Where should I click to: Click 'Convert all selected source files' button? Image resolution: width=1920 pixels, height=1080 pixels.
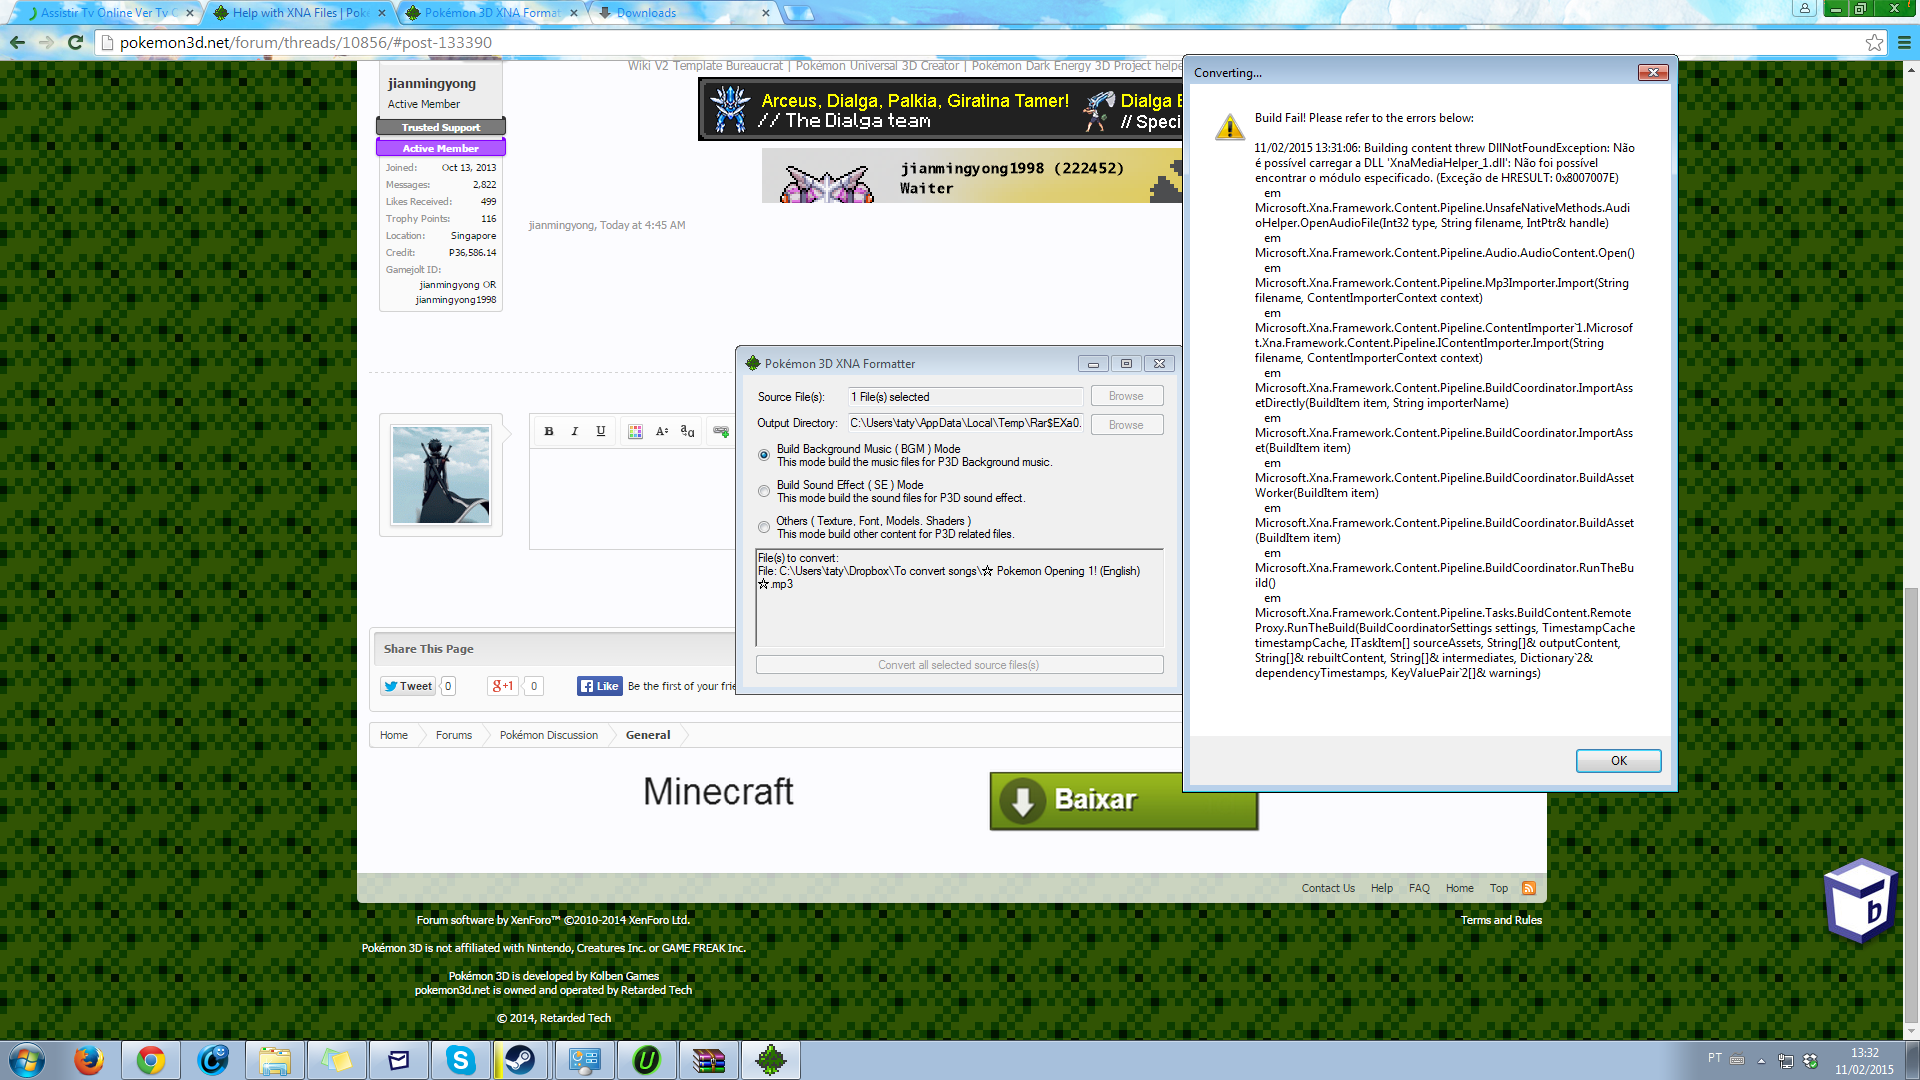tap(959, 665)
